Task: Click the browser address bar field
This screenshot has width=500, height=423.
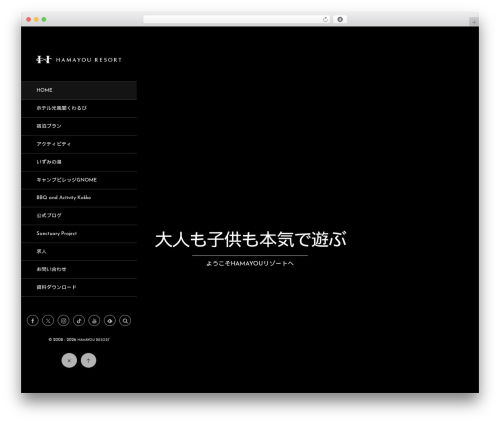Action: coord(237,19)
